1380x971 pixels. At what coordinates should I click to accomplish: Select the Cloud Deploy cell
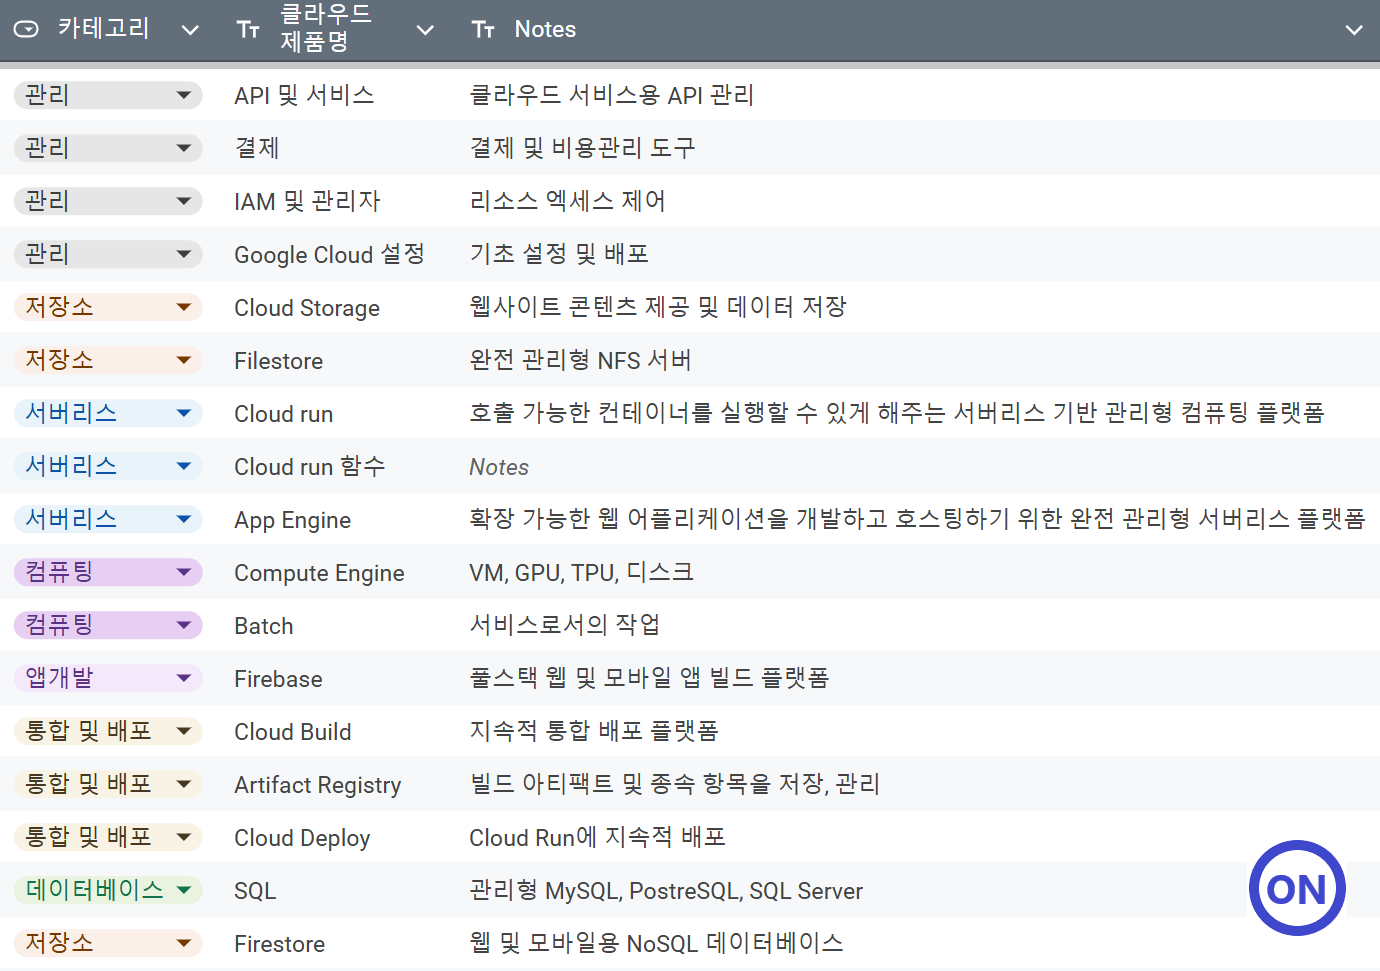tap(302, 838)
